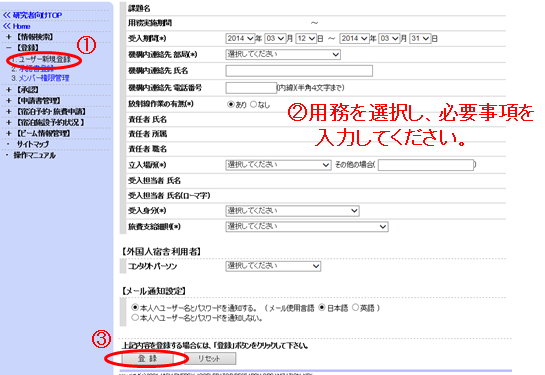
Task: Select あり for 放射線作業の有無
Action: pos(230,104)
